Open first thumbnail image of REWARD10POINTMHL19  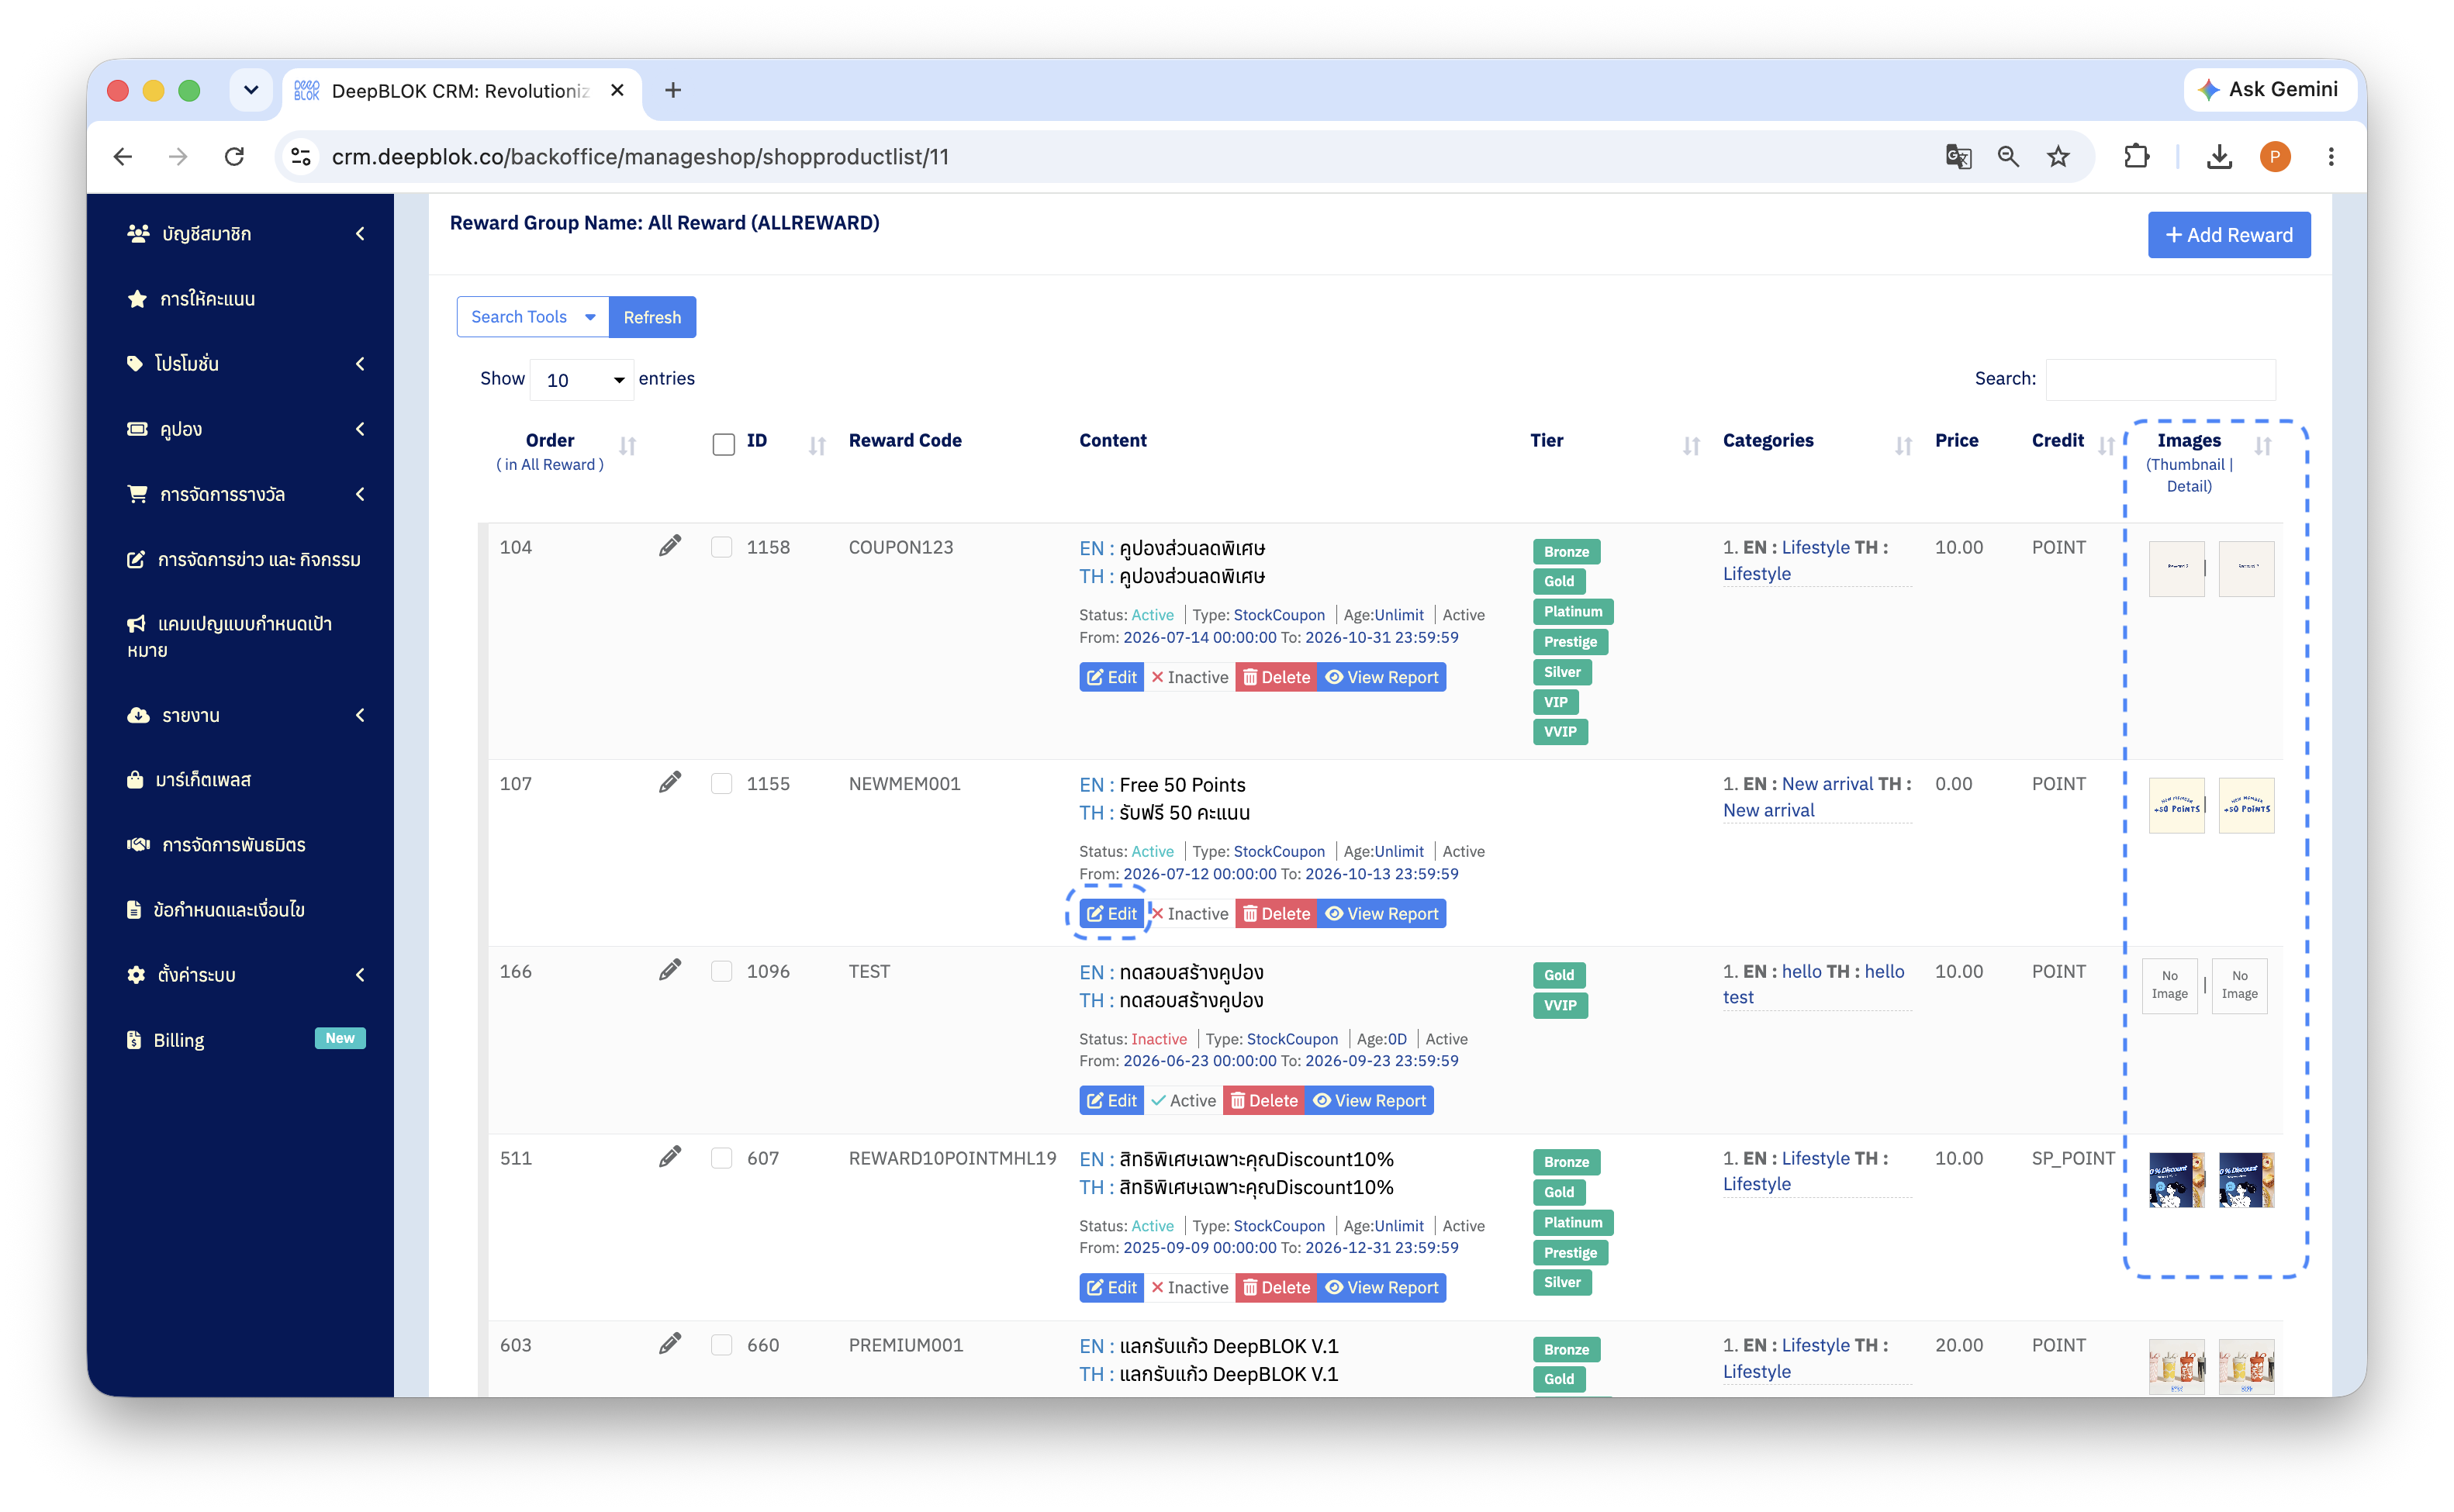coord(2176,1179)
